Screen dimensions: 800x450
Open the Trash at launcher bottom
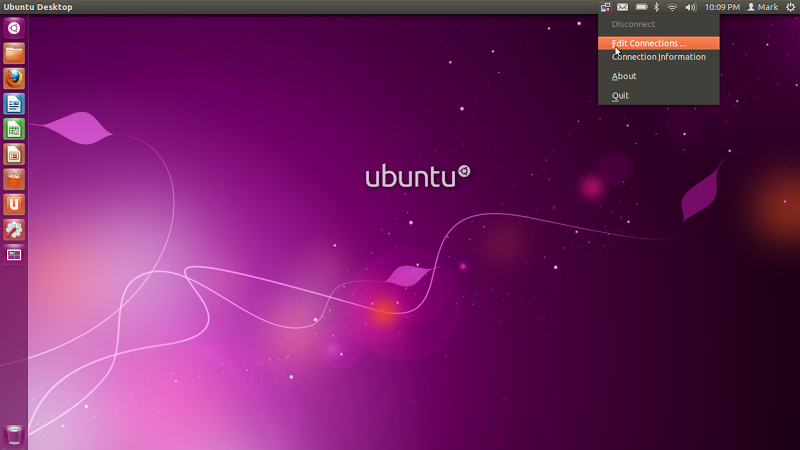(x=14, y=435)
